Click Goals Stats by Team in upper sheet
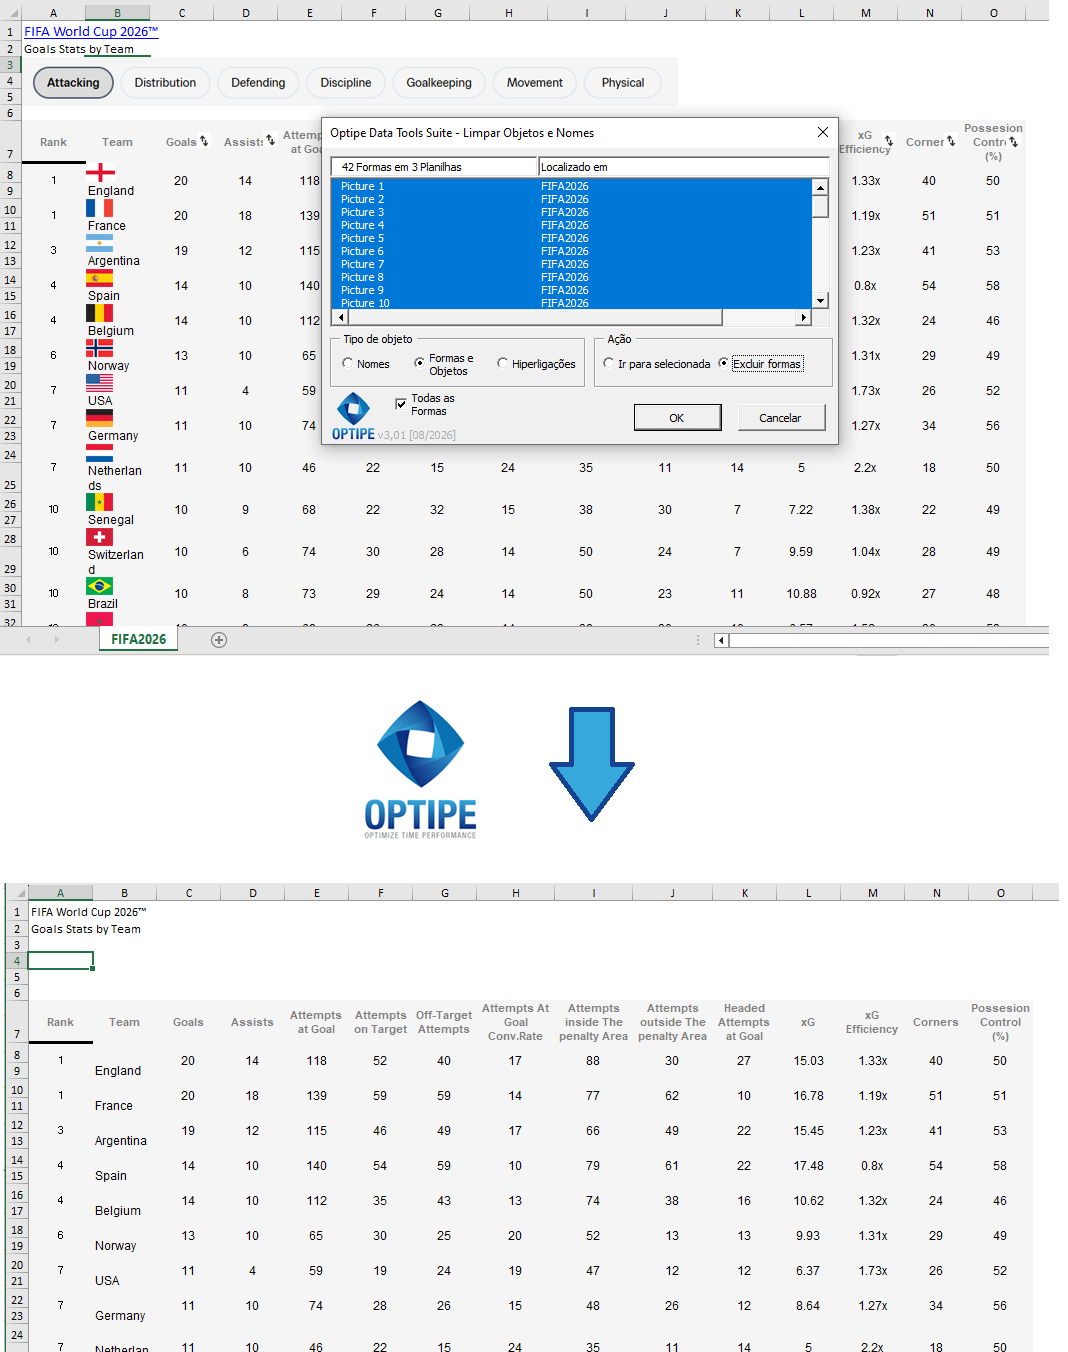Image resolution: width=1068 pixels, height=1352 pixels. [x=79, y=49]
